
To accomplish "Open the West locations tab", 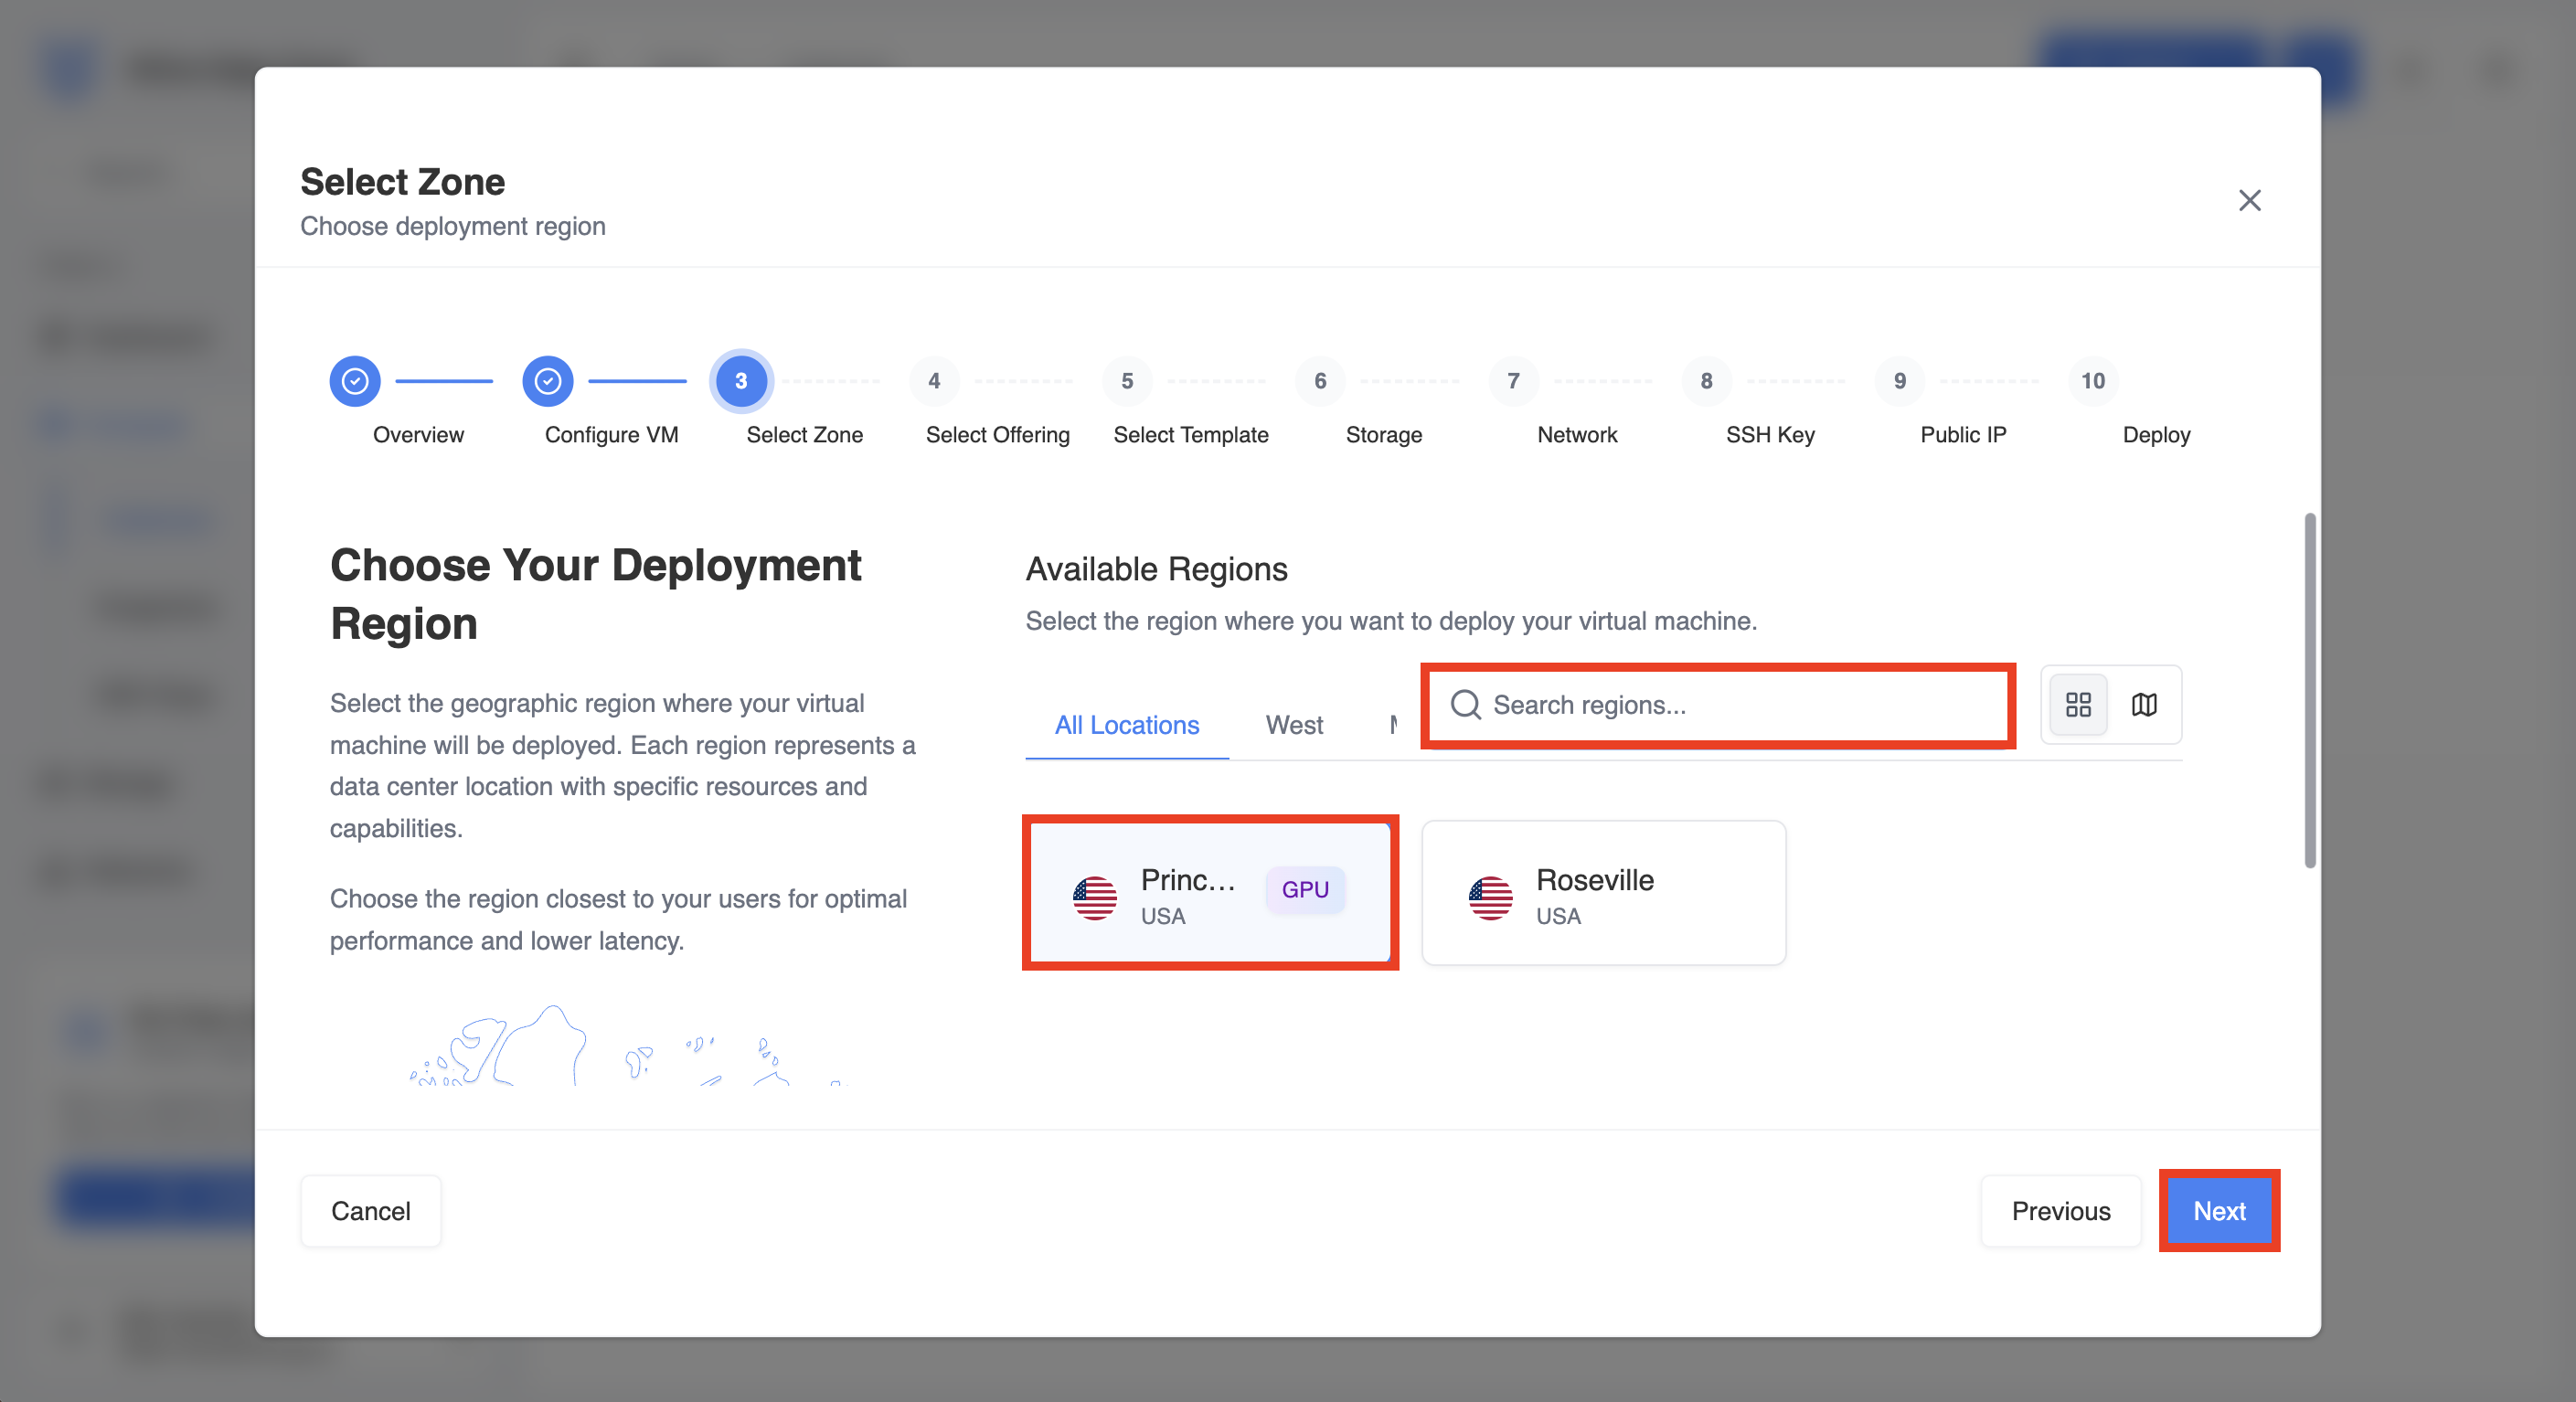I will tap(1294, 725).
